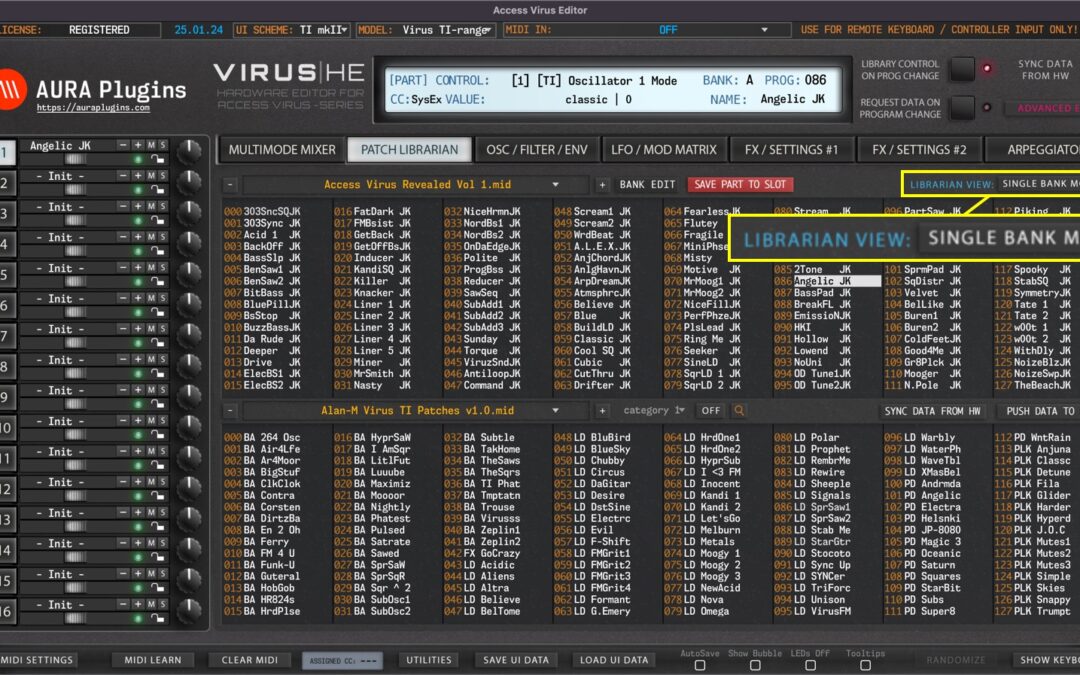Screen dimensions: 1080x675
Task: Solo part 2 with its S button
Action: coord(163,175)
